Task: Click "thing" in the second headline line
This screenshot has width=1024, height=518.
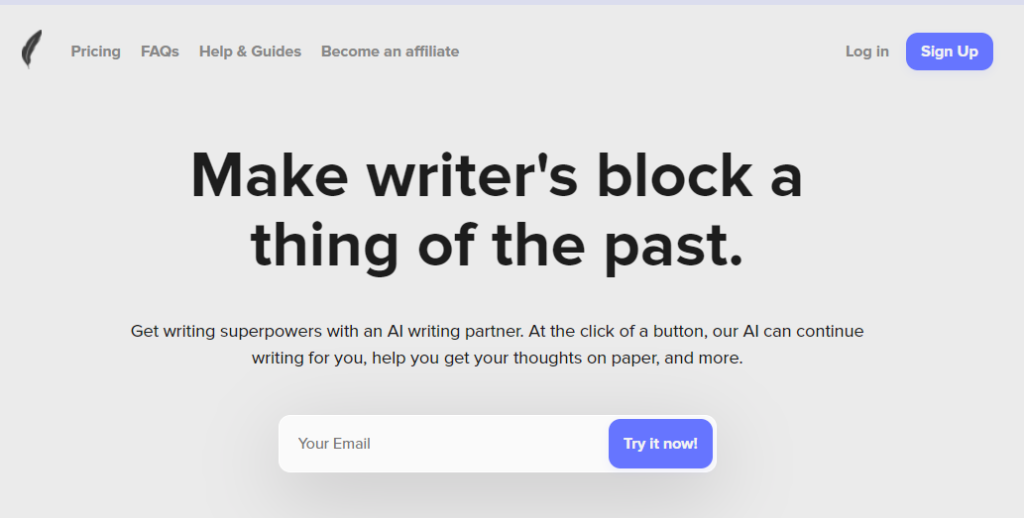Action: (x=324, y=243)
